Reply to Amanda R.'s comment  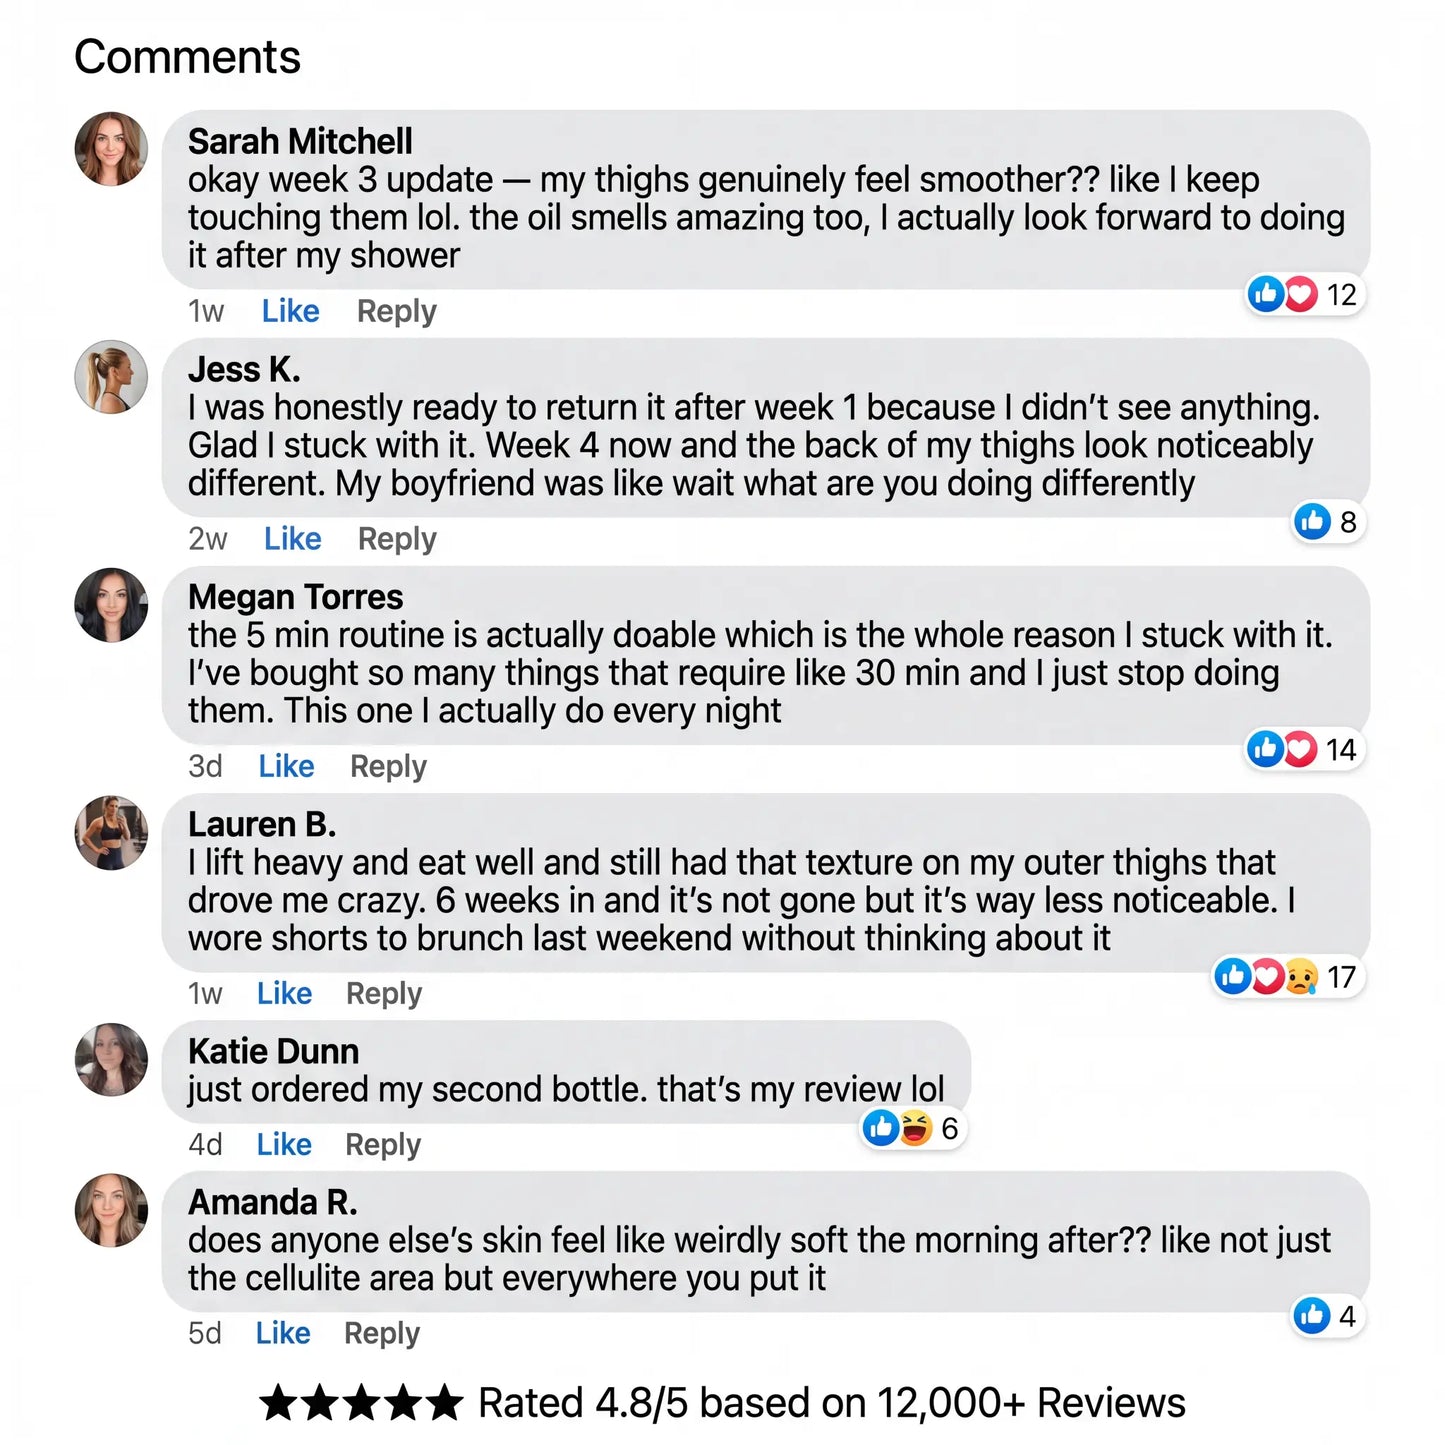click(x=382, y=1333)
